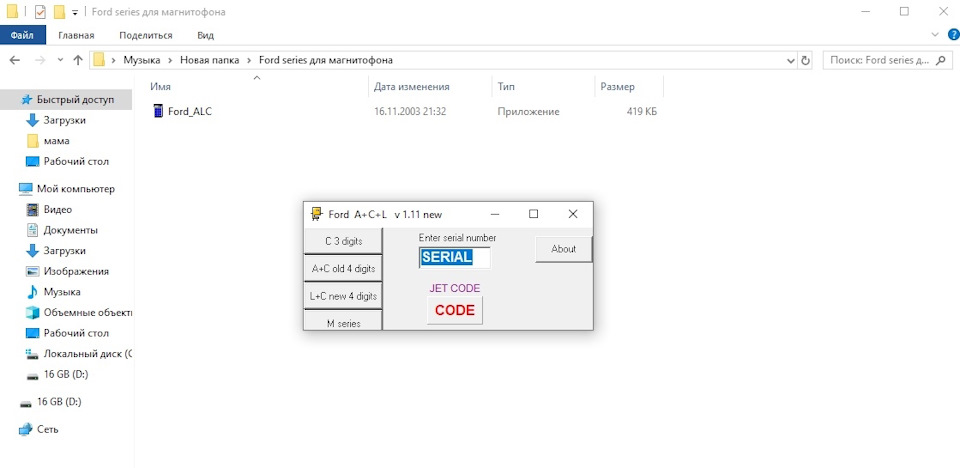The image size is (960, 468).
Task: Open 16 GB (D:) under Мой компьютер
Action: (x=66, y=374)
